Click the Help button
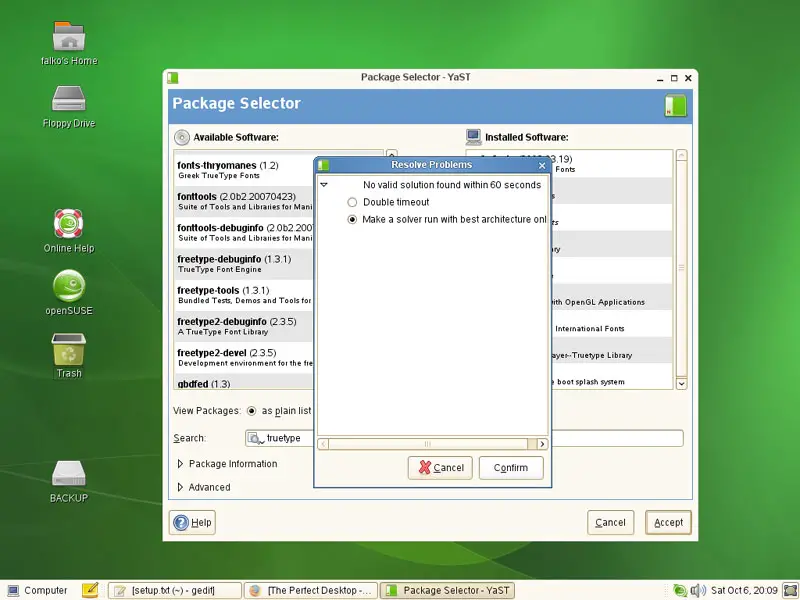Screen dimensions: 800x600 tap(192, 522)
